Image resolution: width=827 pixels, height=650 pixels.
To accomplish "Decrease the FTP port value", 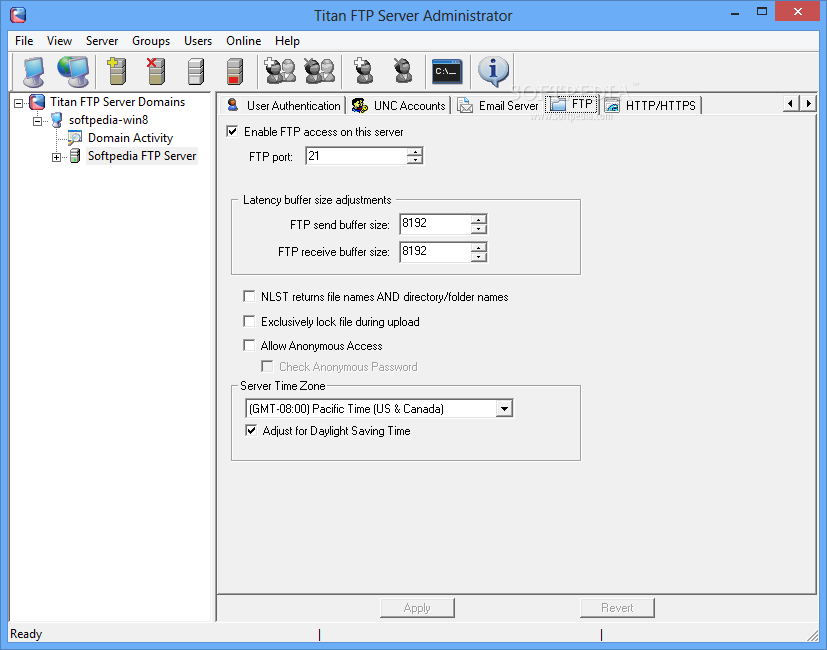I will click(416, 160).
